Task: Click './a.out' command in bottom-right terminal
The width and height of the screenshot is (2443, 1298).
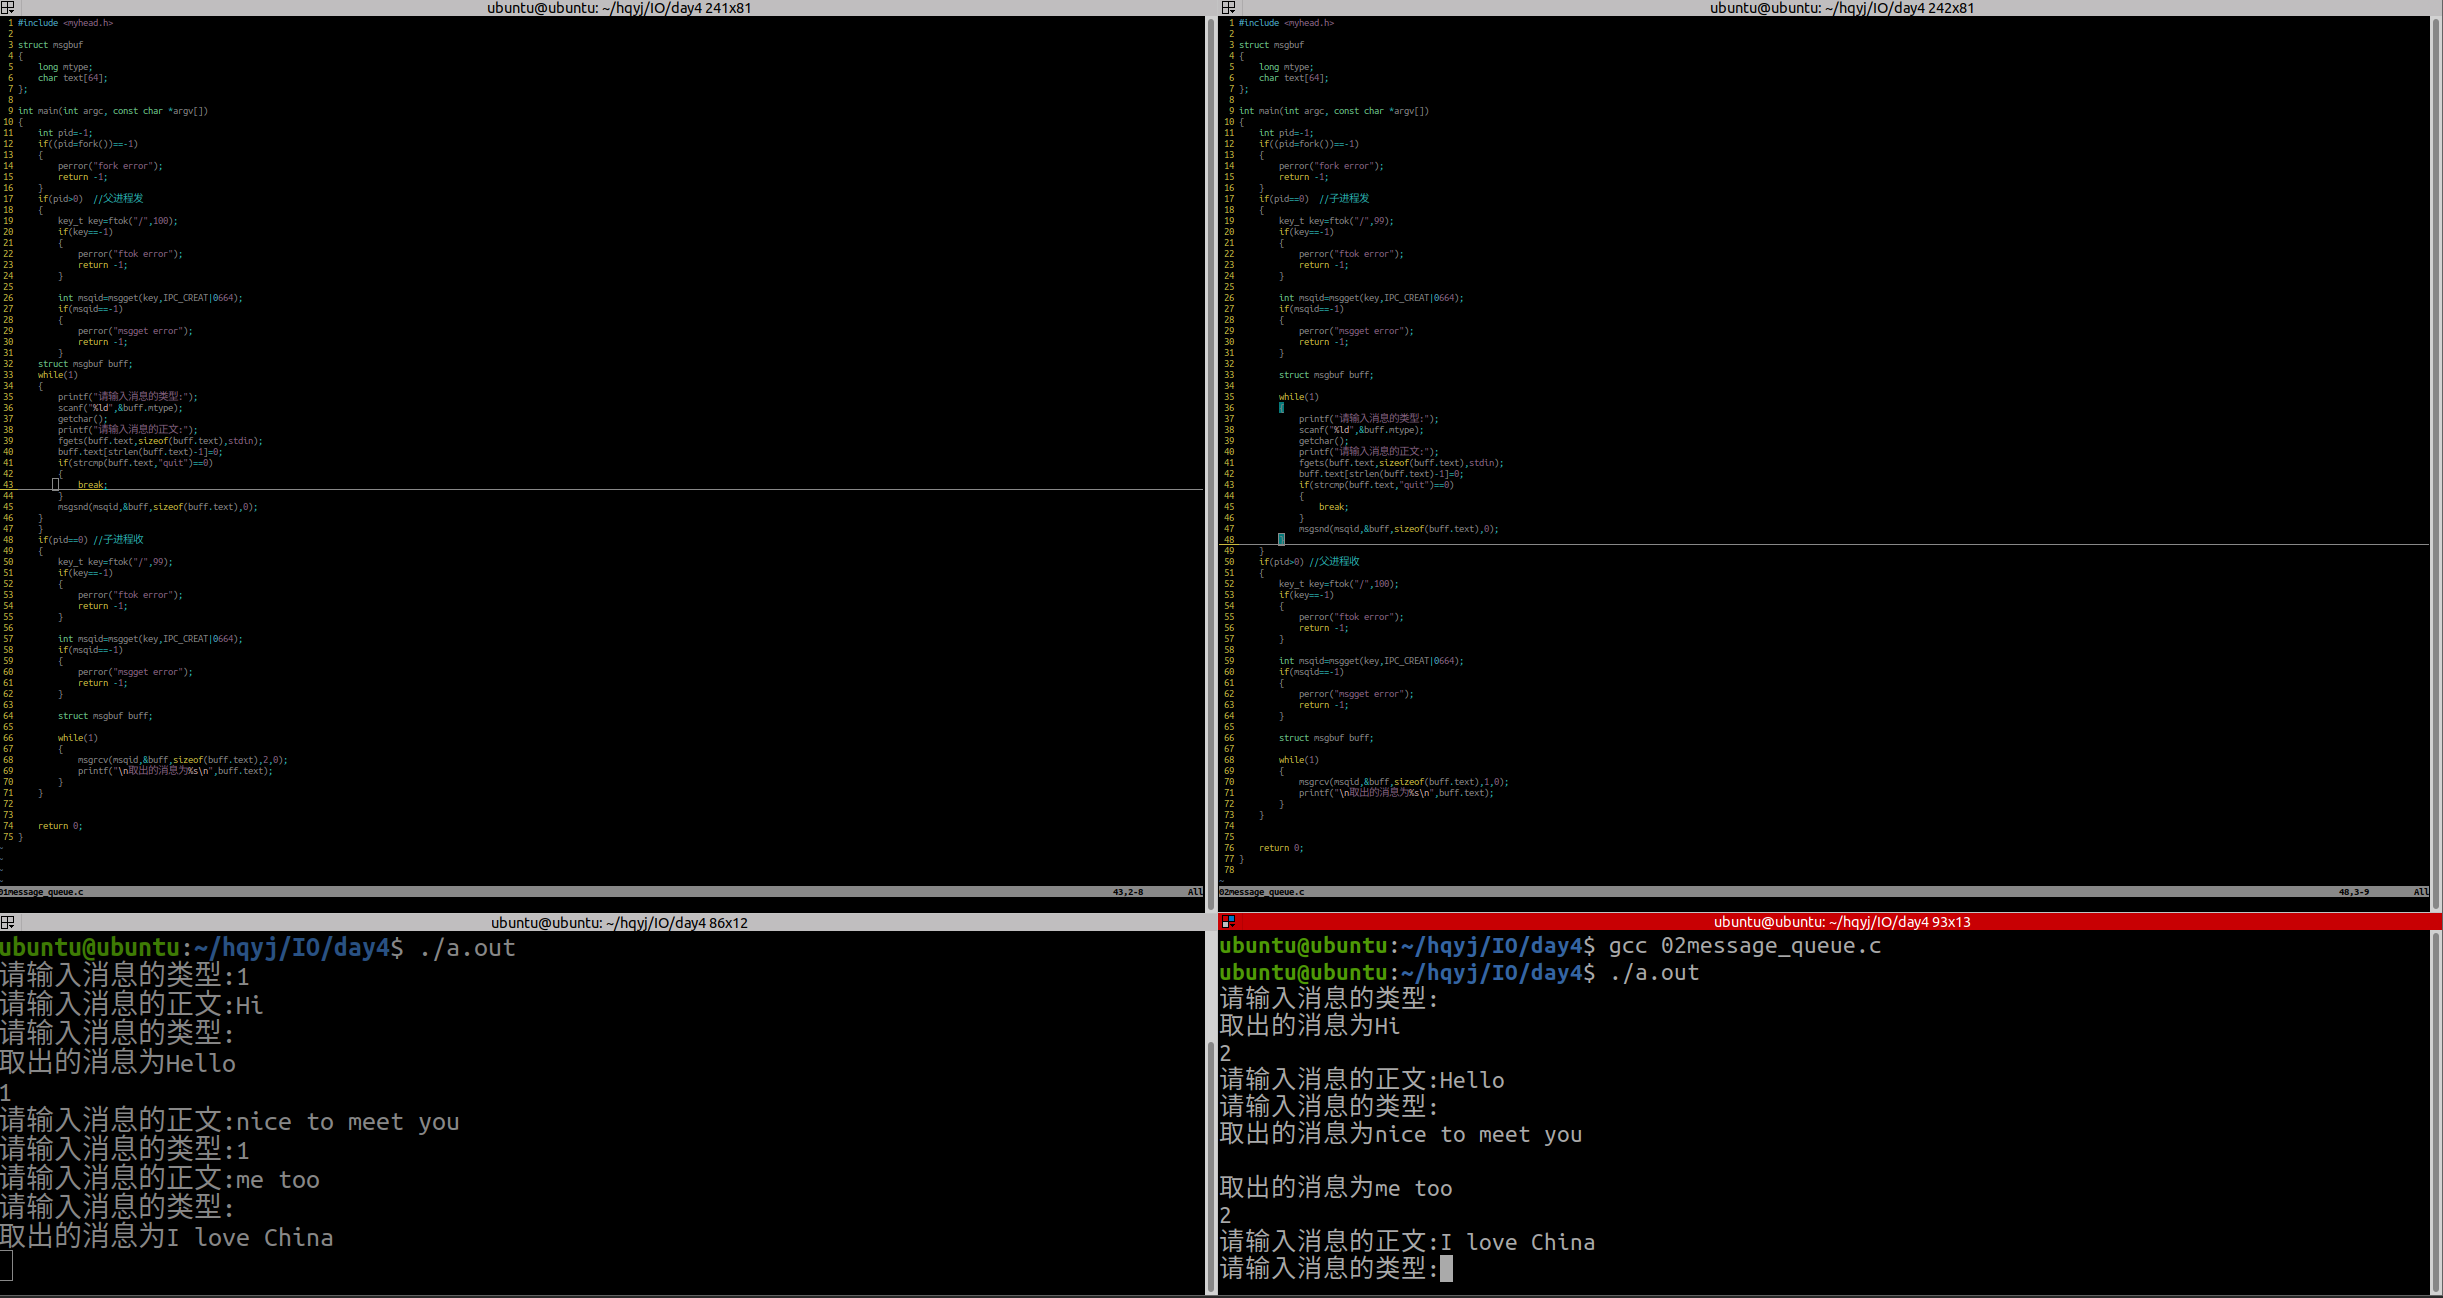Action: pos(1654,972)
